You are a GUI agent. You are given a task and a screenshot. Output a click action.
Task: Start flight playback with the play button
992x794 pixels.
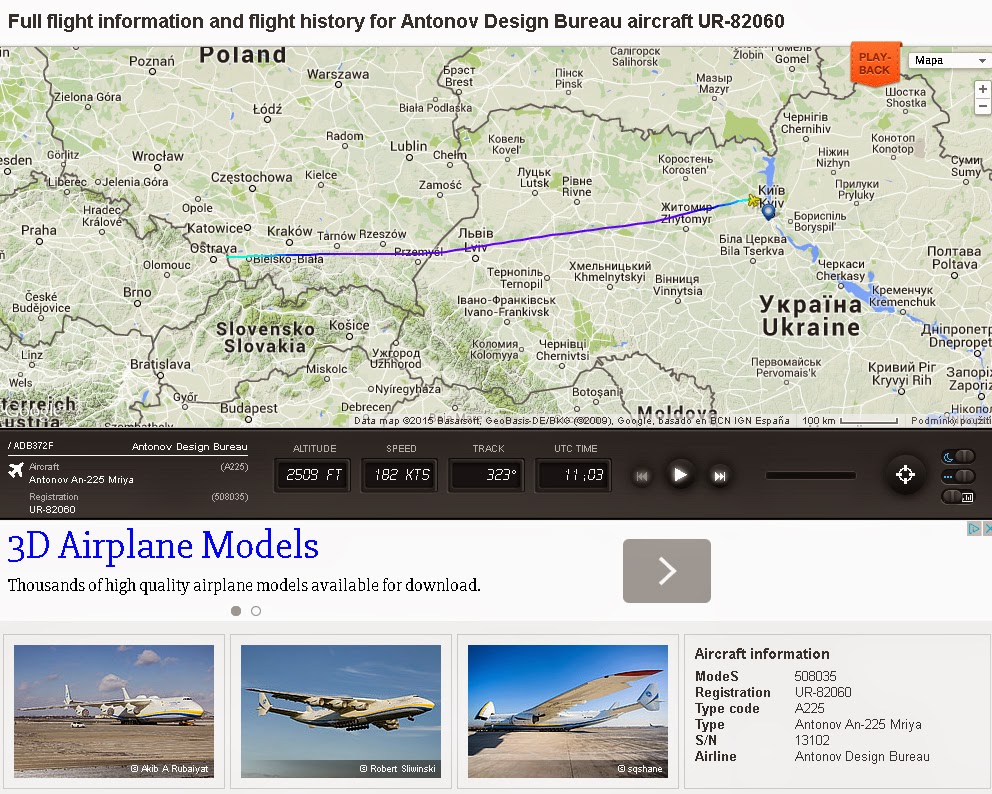coord(679,475)
